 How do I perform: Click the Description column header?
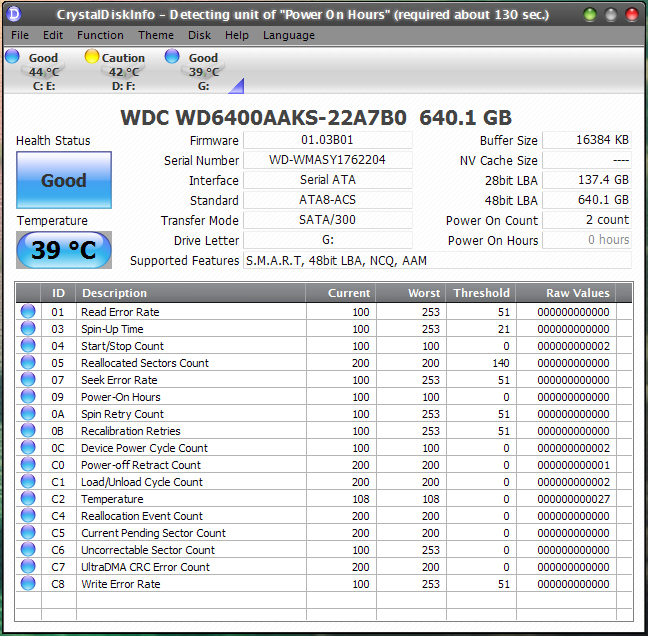click(x=191, y=293)
